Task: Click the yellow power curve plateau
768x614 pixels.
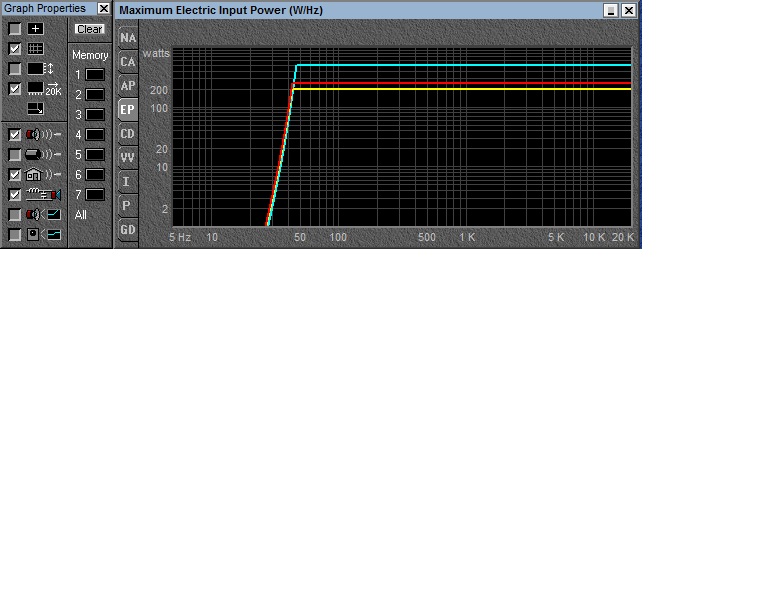Action: pos(463,89)
